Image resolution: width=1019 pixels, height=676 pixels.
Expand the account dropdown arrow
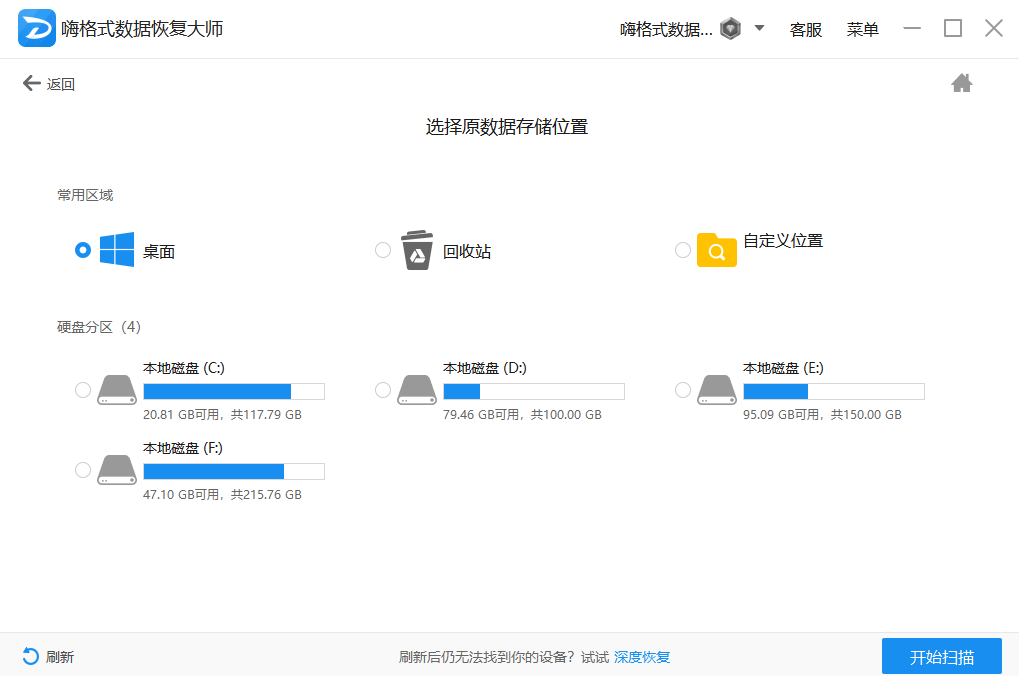(x=760, y=28)
